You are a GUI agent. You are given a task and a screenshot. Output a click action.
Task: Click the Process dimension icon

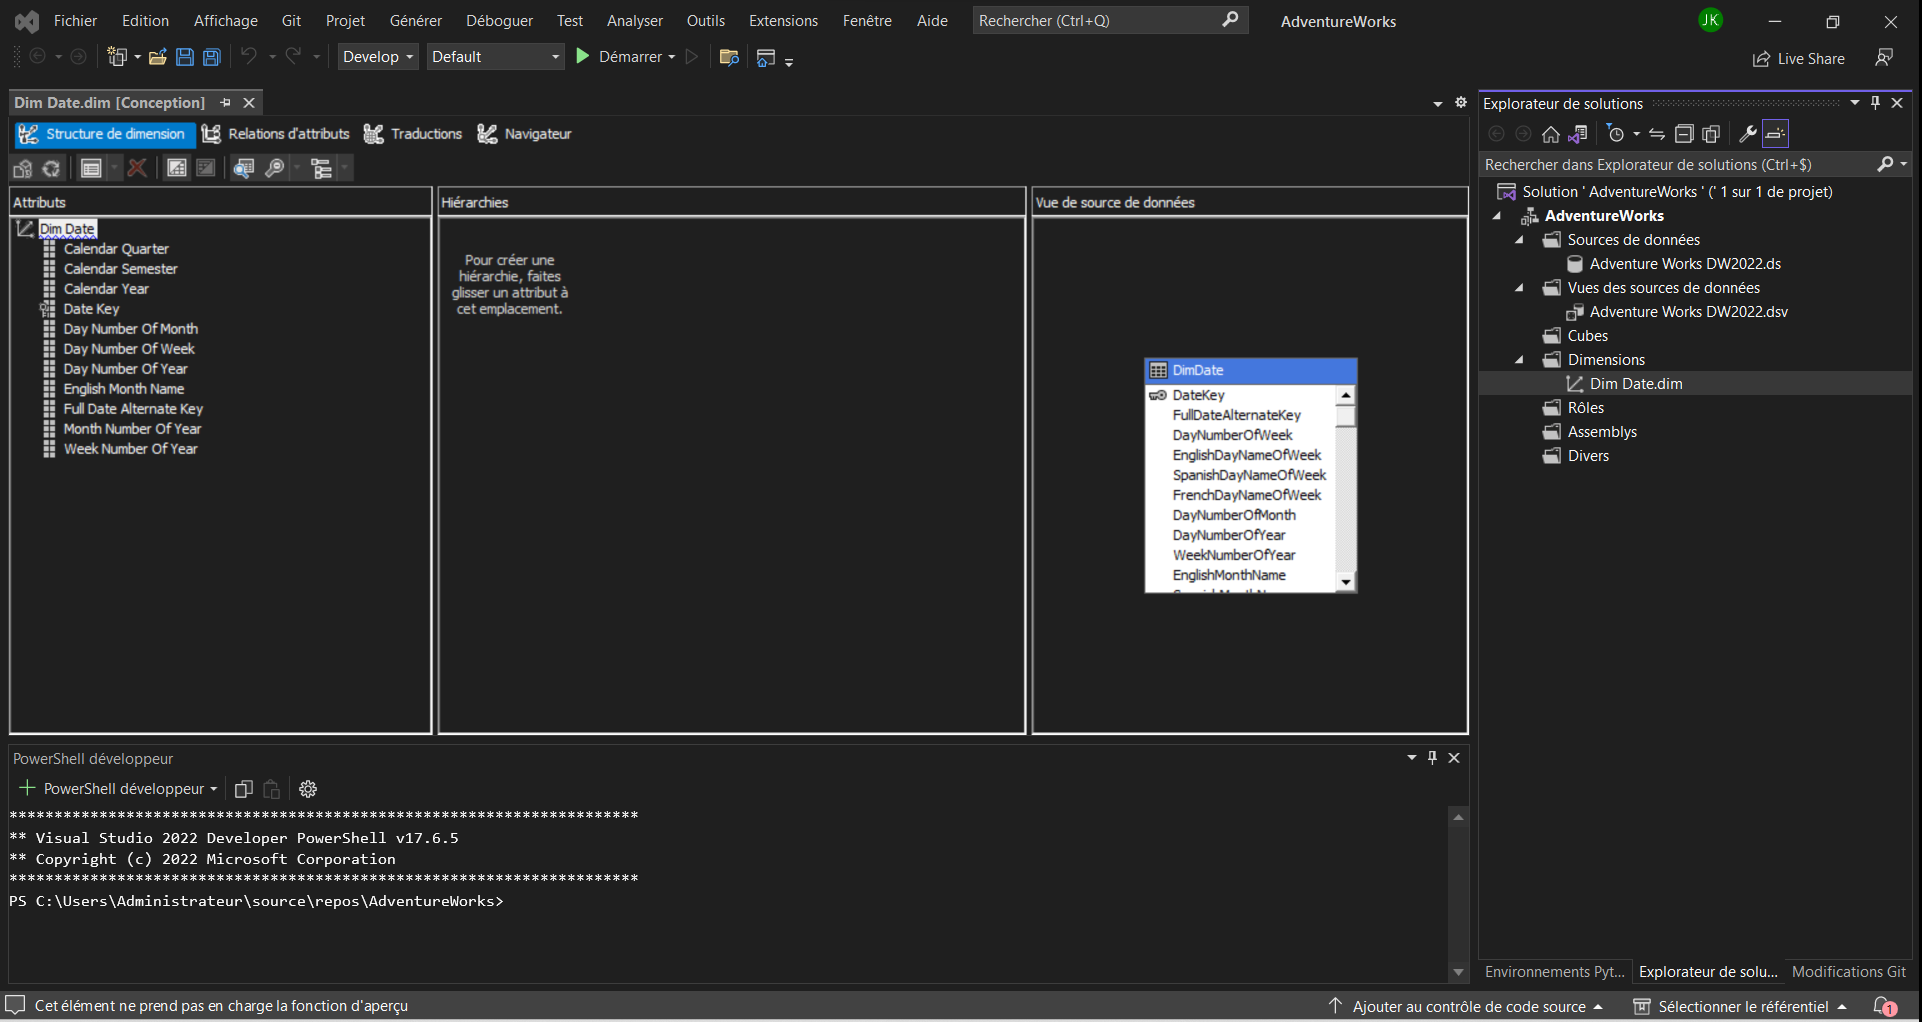pos(23,168)
